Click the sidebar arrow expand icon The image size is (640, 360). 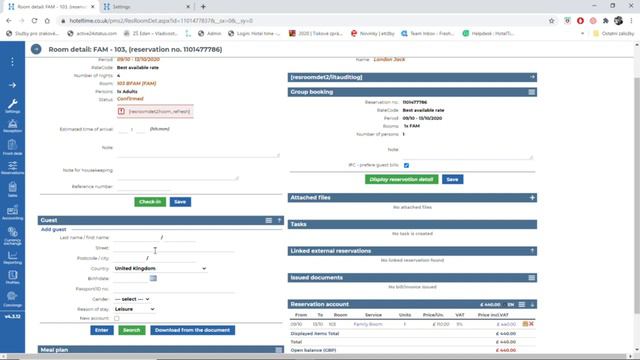(x=12, y=85)
